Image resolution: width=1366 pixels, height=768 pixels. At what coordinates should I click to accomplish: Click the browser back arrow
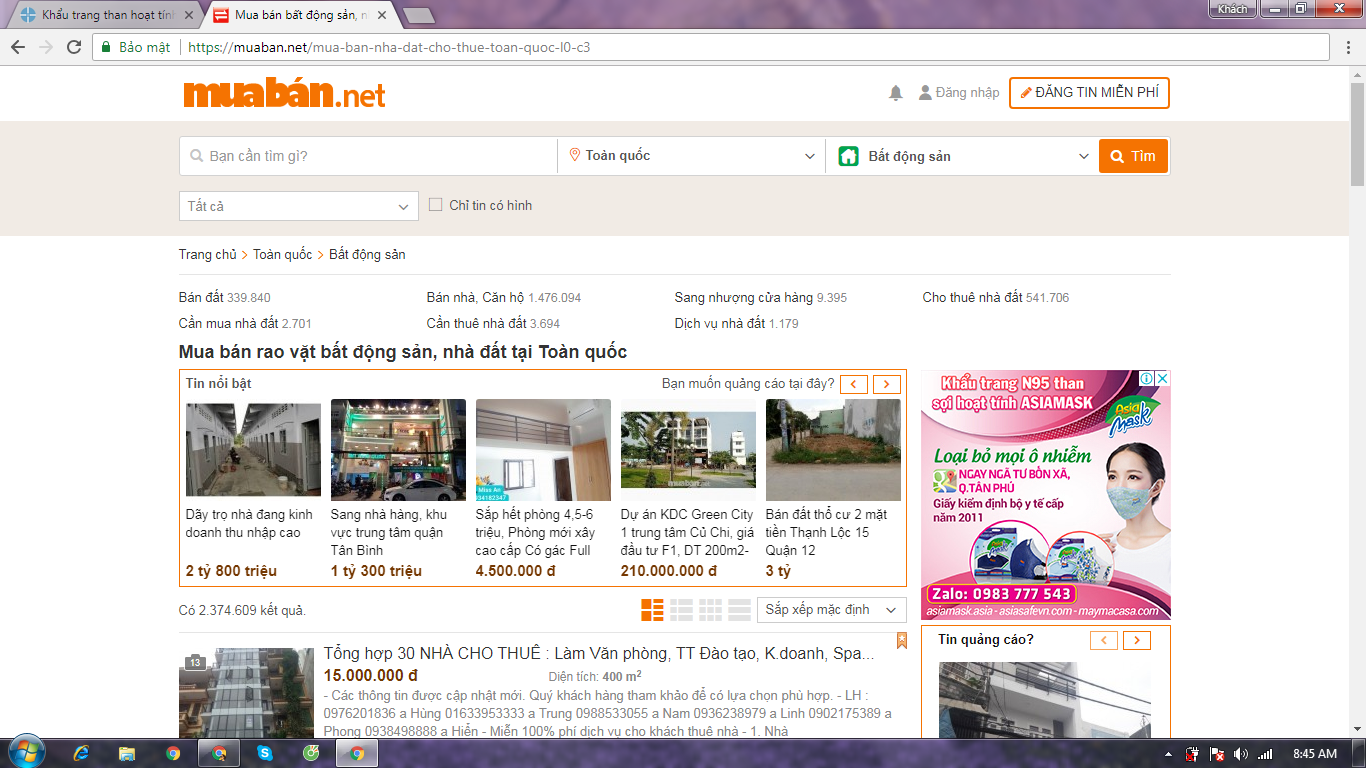tap(18, 47)
